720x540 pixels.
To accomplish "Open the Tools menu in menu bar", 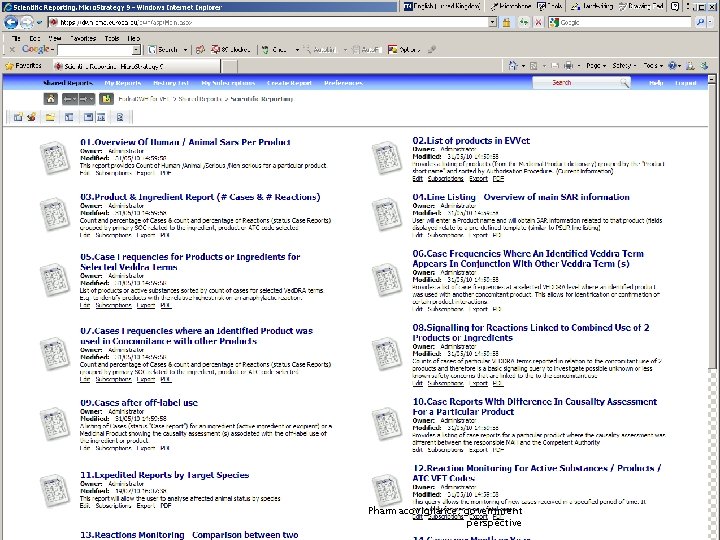I will click(112, 38).
